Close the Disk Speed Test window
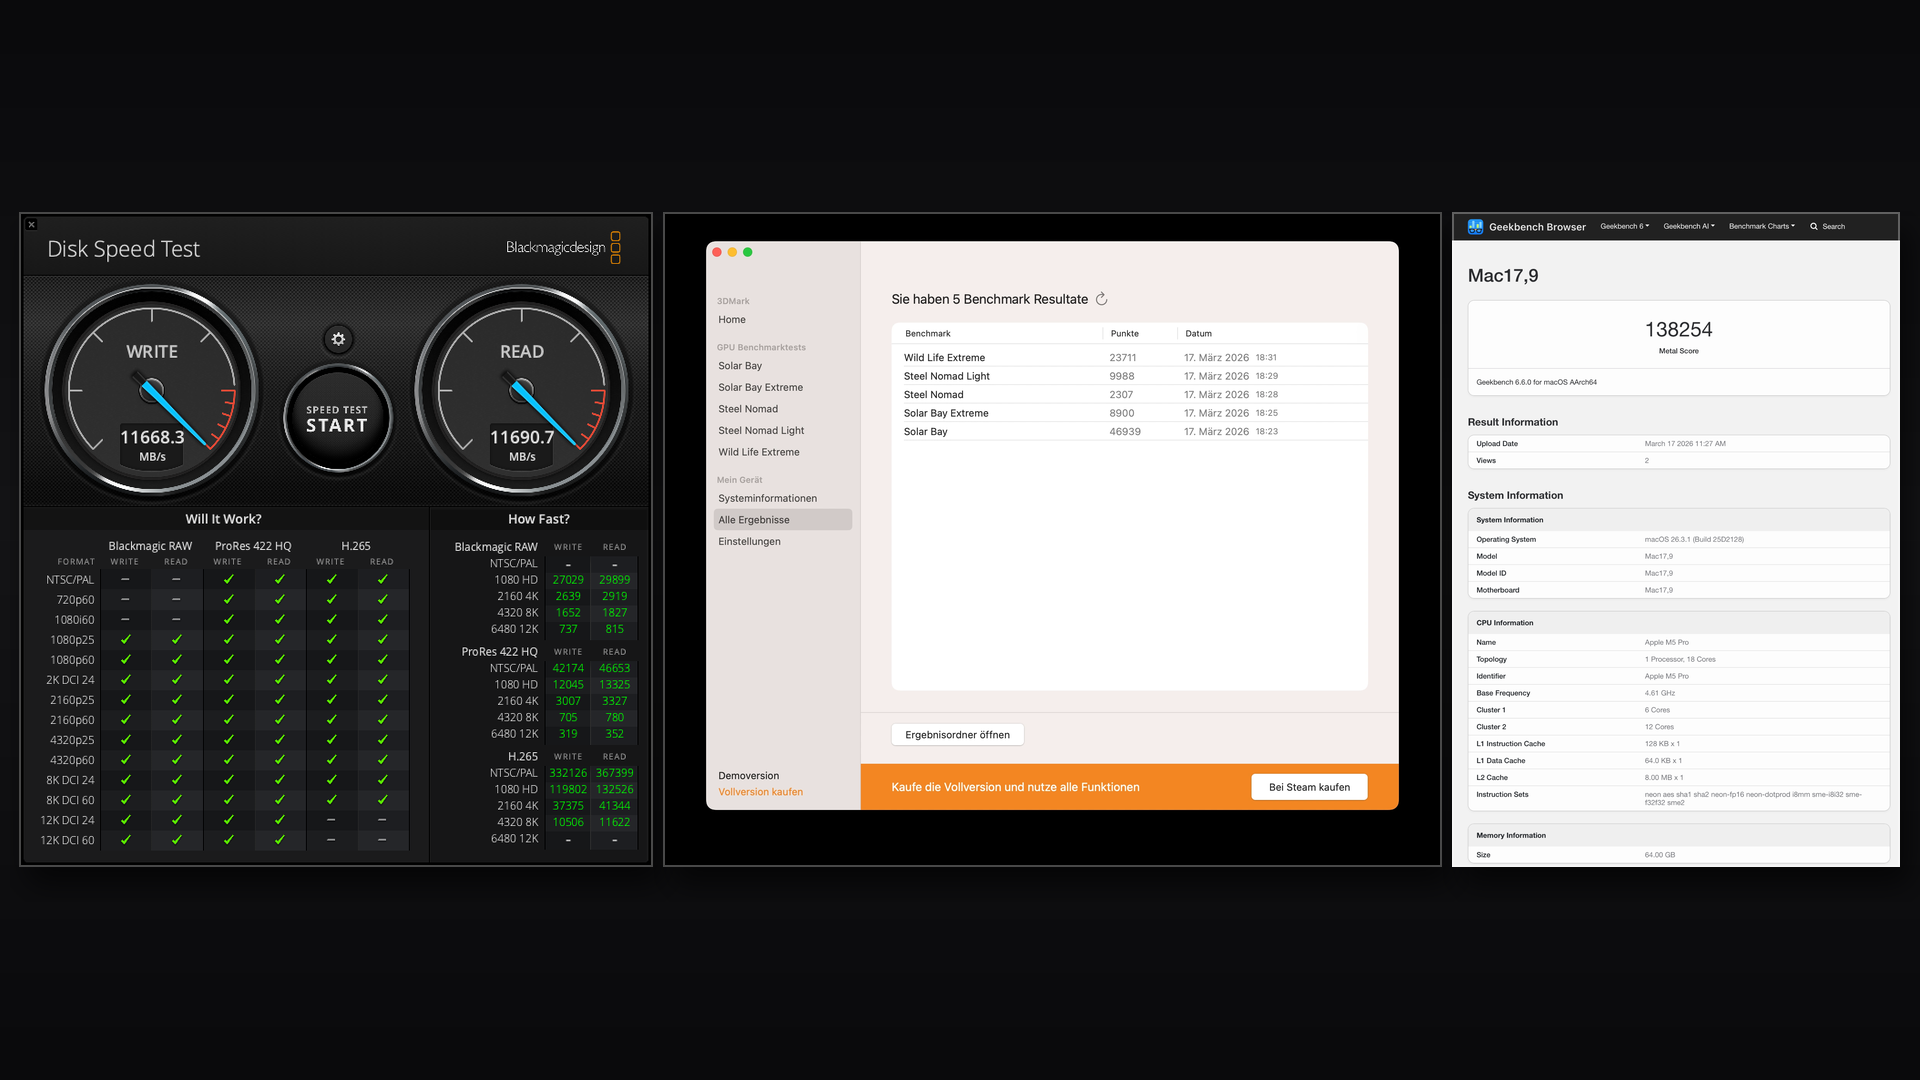Image resolution: width=1920 pixels, height=1080 pixels. point(31,225)
